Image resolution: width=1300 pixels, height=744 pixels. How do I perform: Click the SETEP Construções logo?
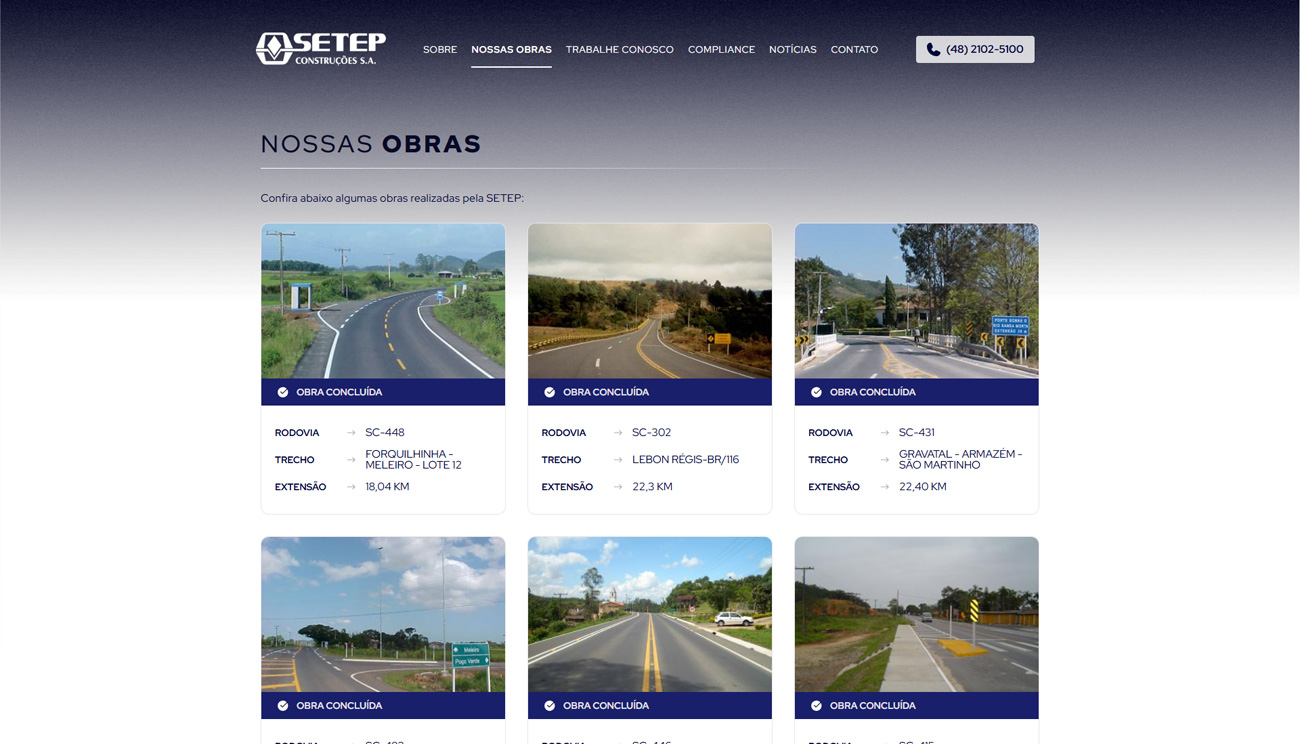(x=320, y=48)
